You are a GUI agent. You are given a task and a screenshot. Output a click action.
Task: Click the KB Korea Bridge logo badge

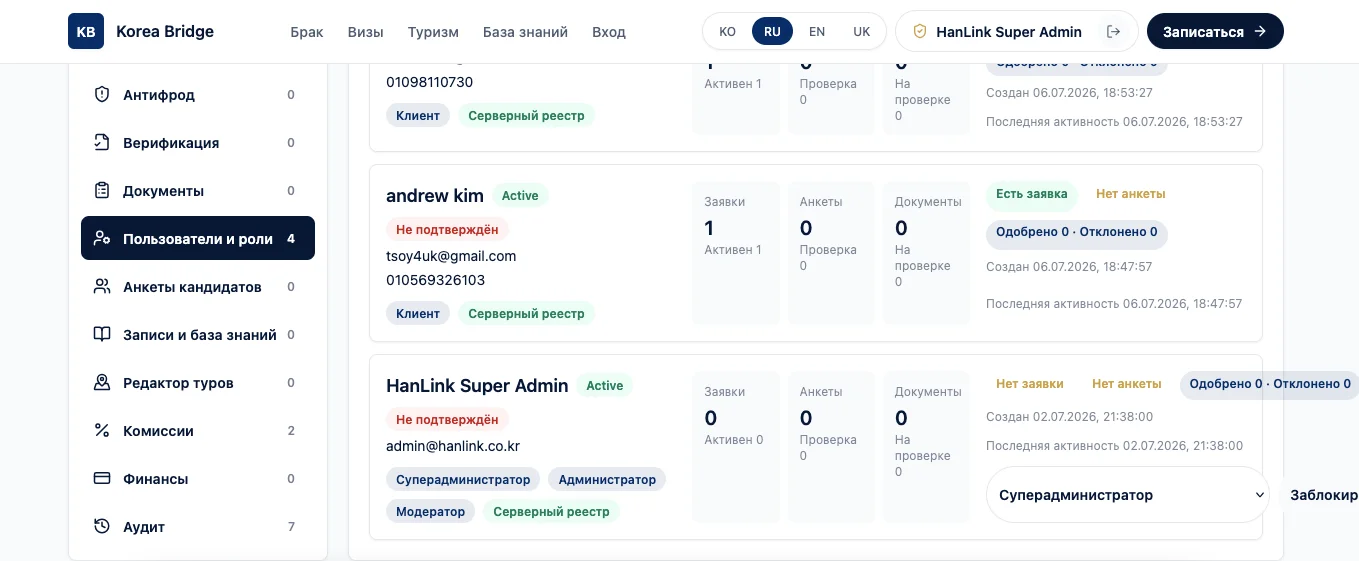pos(86,31)
